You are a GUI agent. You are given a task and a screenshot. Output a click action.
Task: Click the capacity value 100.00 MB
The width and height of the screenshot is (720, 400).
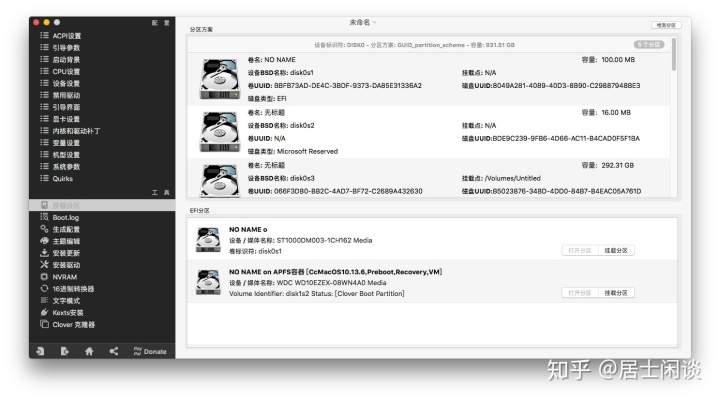coord(618,60)
